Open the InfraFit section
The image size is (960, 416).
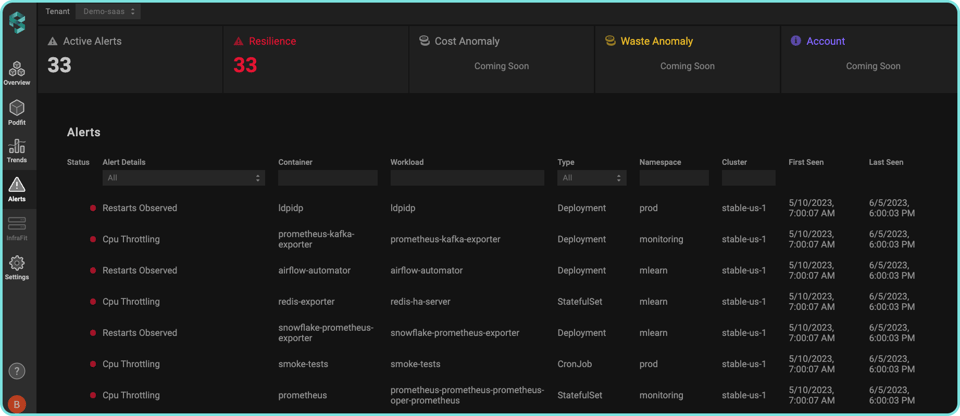tap(17, 228)
